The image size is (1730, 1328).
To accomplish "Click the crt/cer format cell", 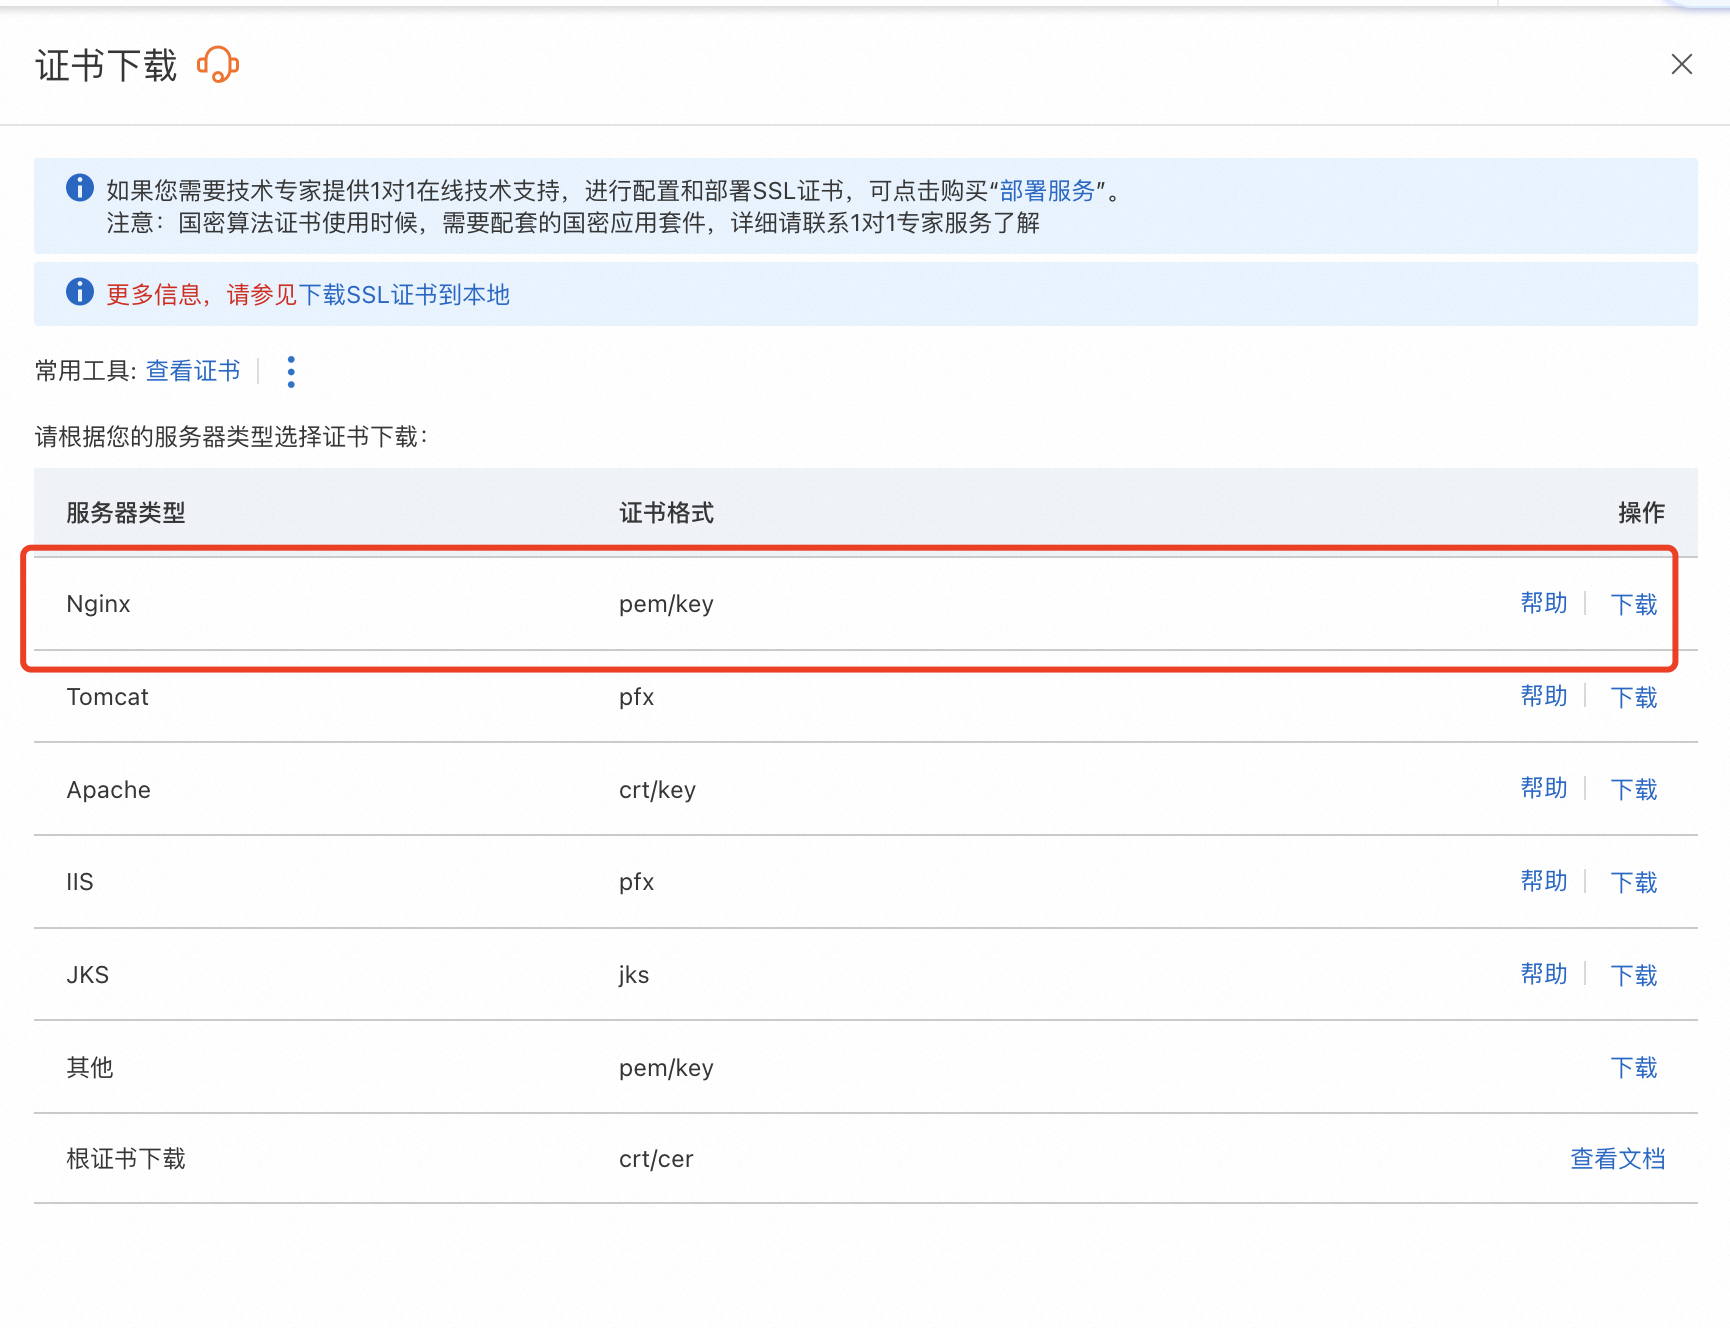I will (656, 1159).
